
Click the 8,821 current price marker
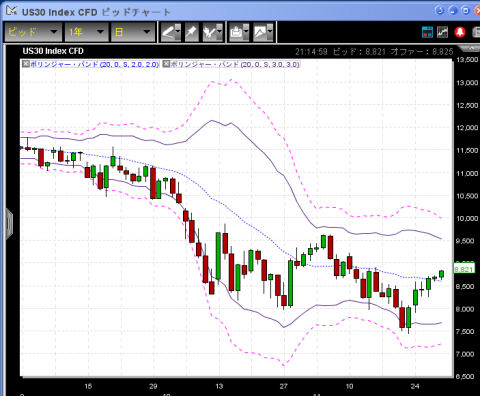pos(464,269)
